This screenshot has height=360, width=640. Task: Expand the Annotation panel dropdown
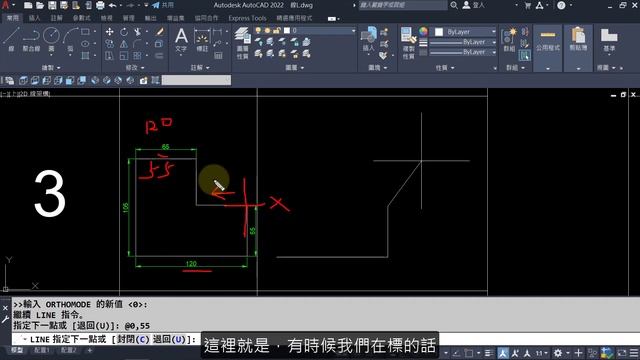[200, 68]
